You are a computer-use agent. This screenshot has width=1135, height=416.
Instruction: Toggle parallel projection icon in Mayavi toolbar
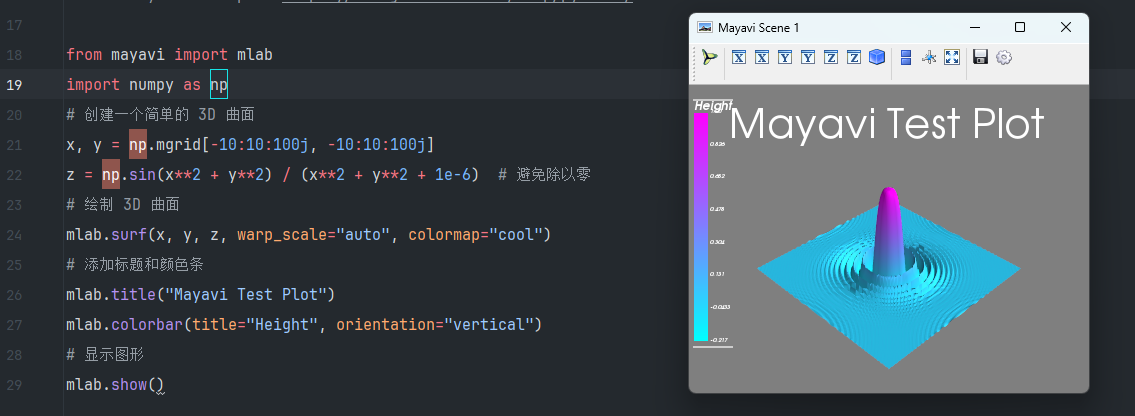click(x=906, y=57)
